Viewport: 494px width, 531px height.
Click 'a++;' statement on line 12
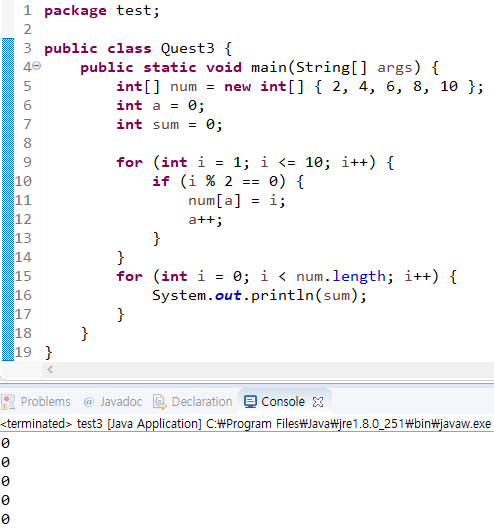point(206,220)
